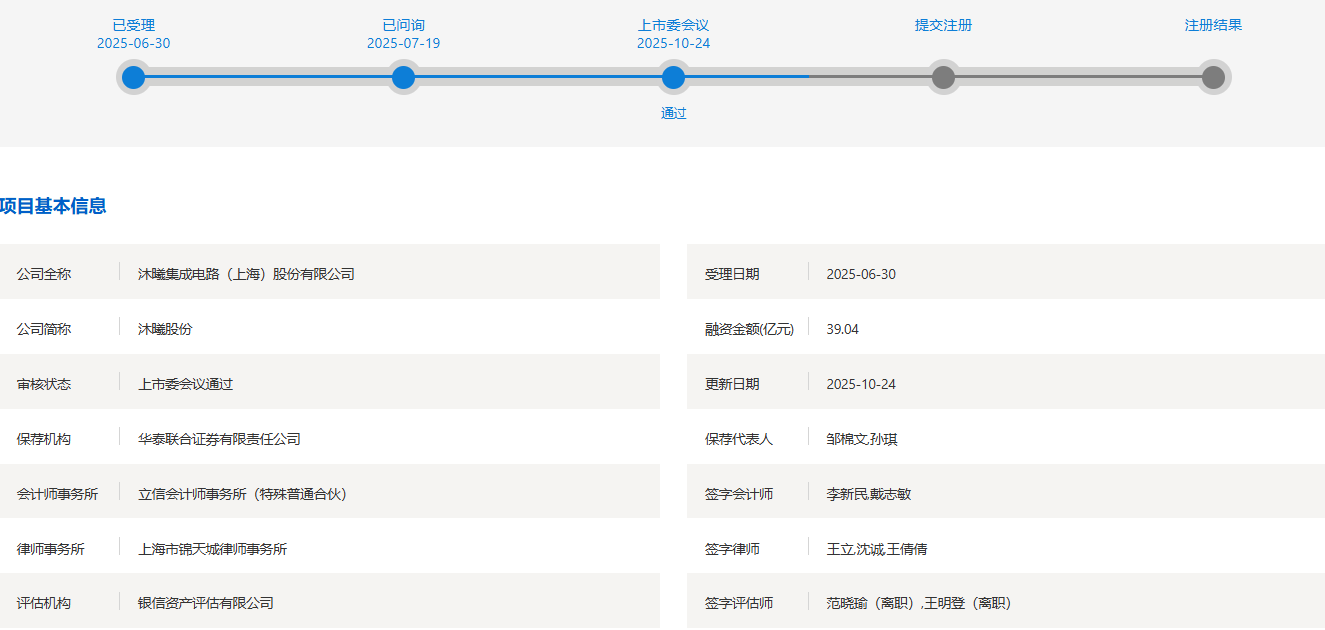
Task: Click sponsor 华泰联合证券有限责任公司
Action: pos(219,439)
